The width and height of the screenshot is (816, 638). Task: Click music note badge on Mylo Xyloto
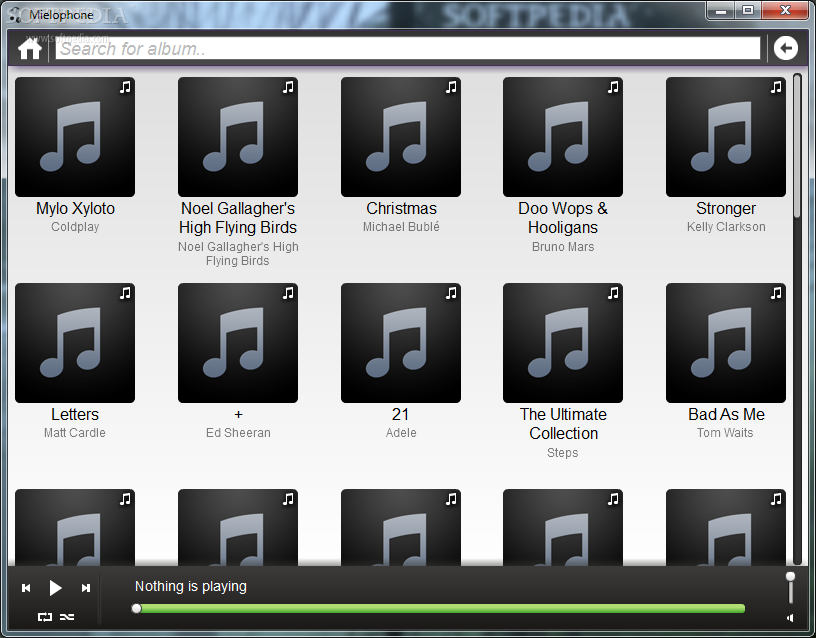coord(125,87)
